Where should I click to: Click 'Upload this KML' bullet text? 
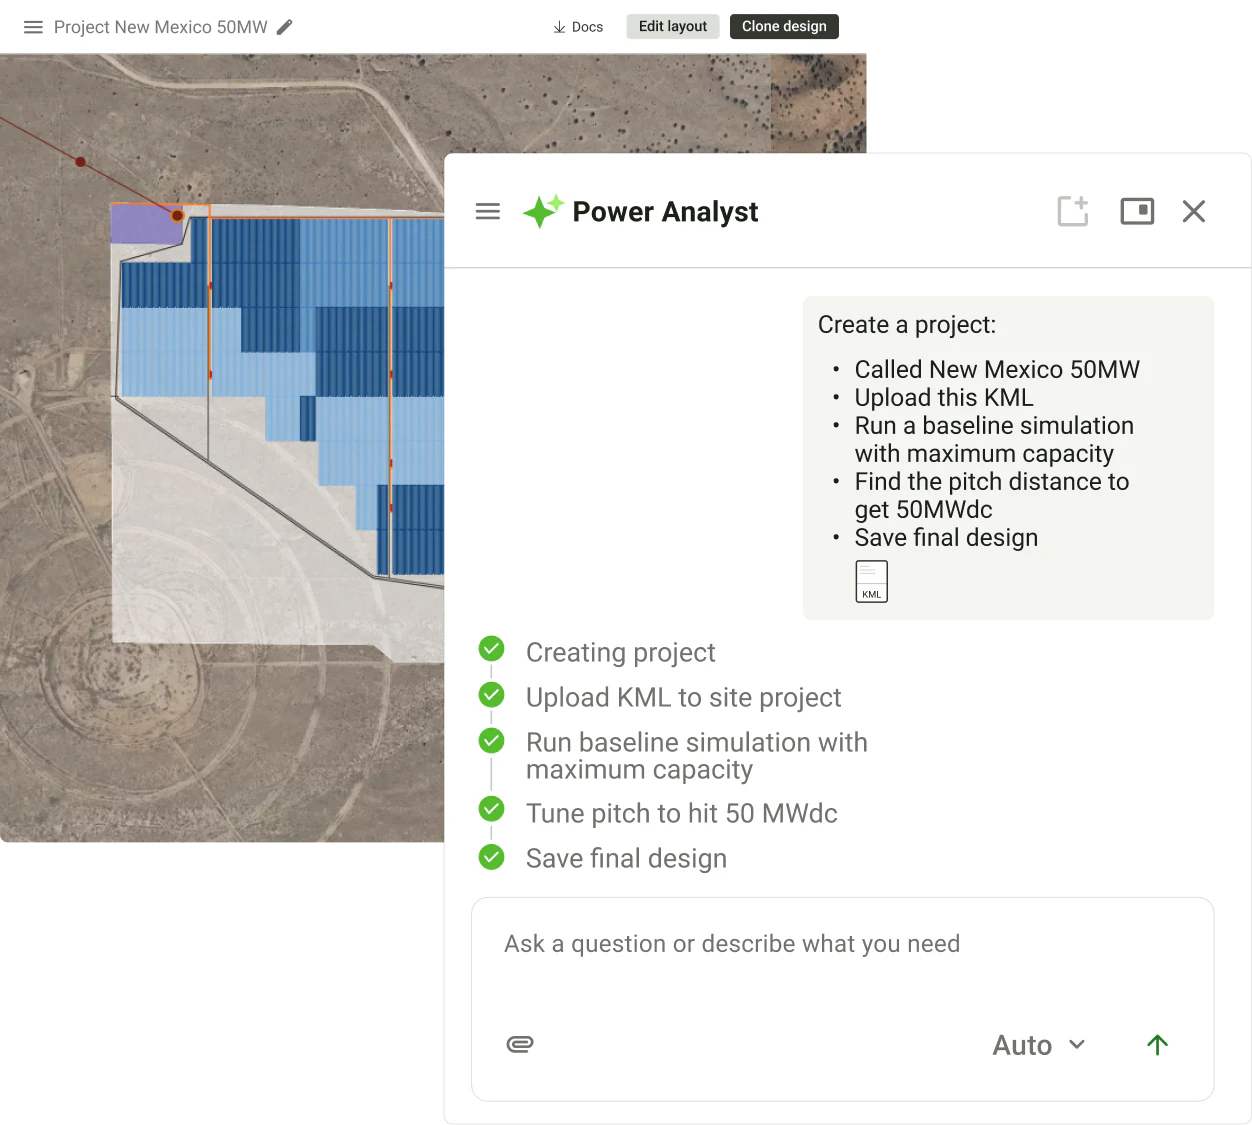pos(944,397)
